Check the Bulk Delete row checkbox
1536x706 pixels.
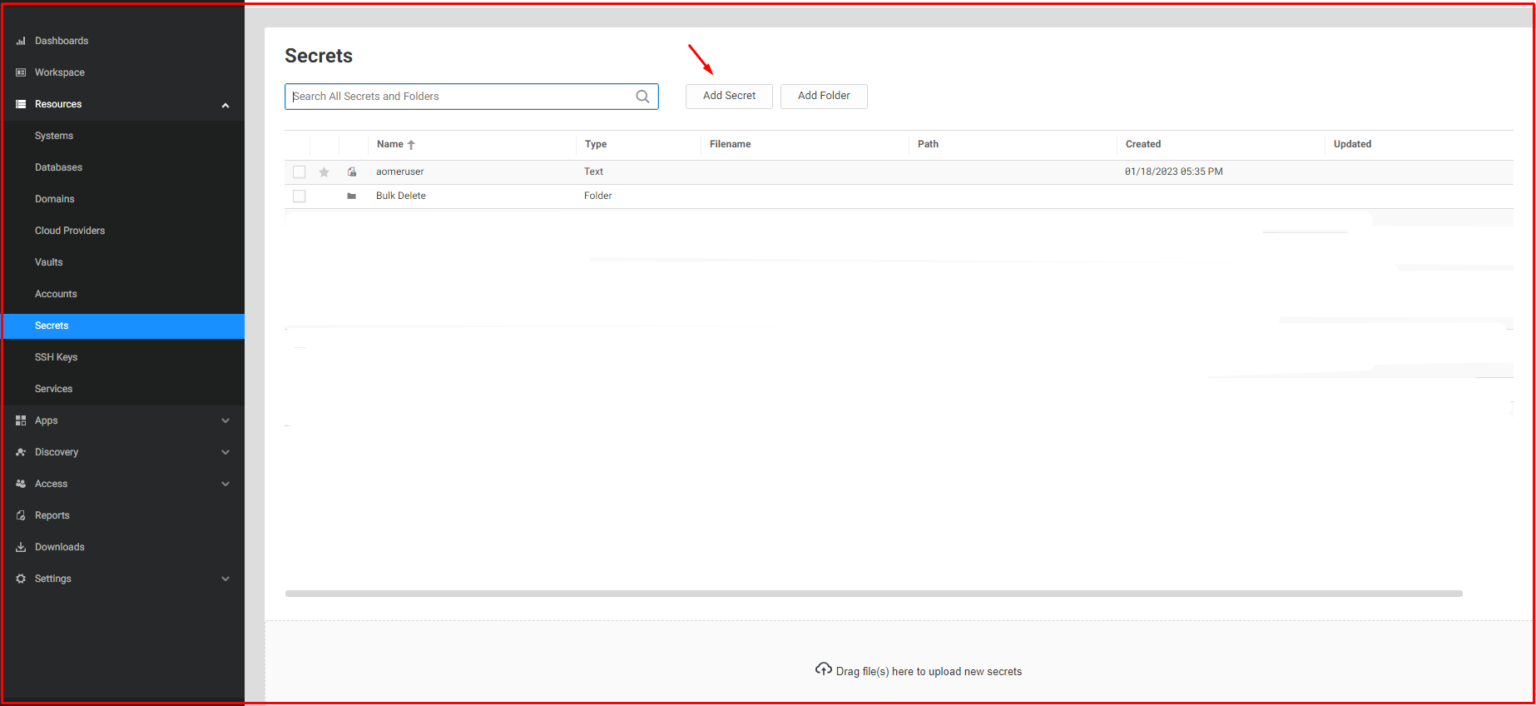click(x=298, y=195)
